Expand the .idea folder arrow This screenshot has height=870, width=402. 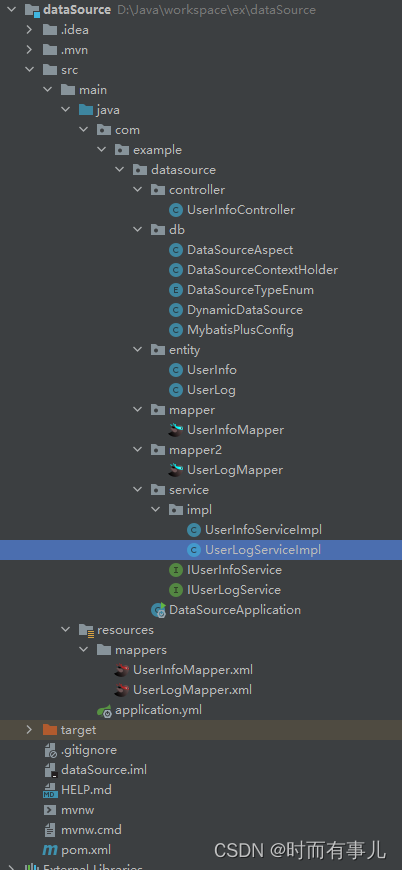pos(29,30)
